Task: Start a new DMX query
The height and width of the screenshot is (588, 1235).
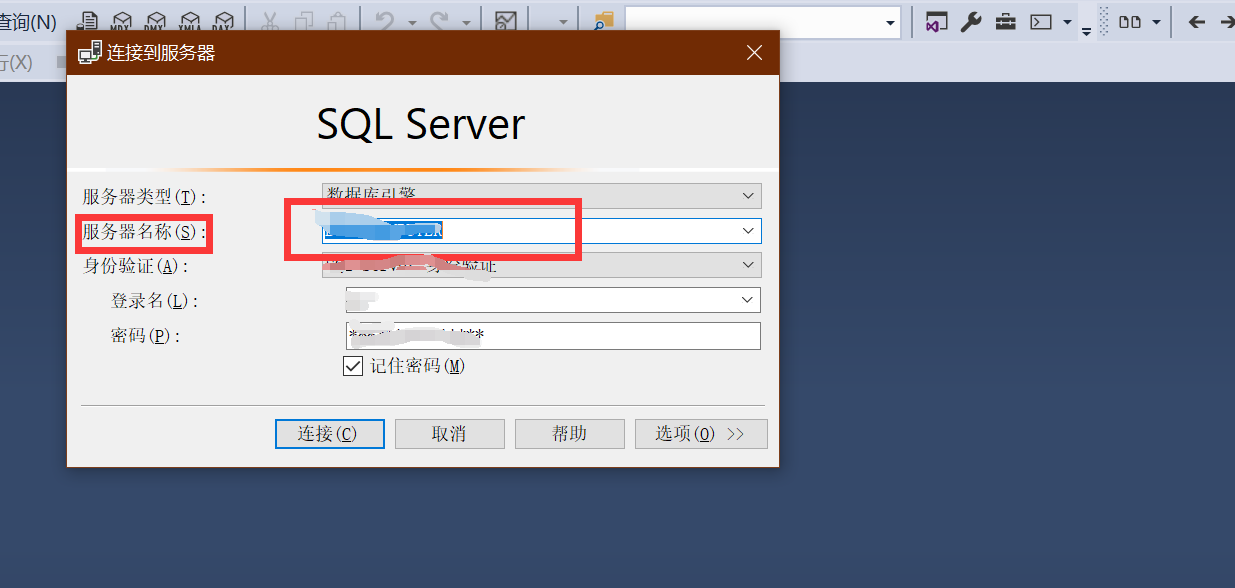Action: (x=155, y=21)
